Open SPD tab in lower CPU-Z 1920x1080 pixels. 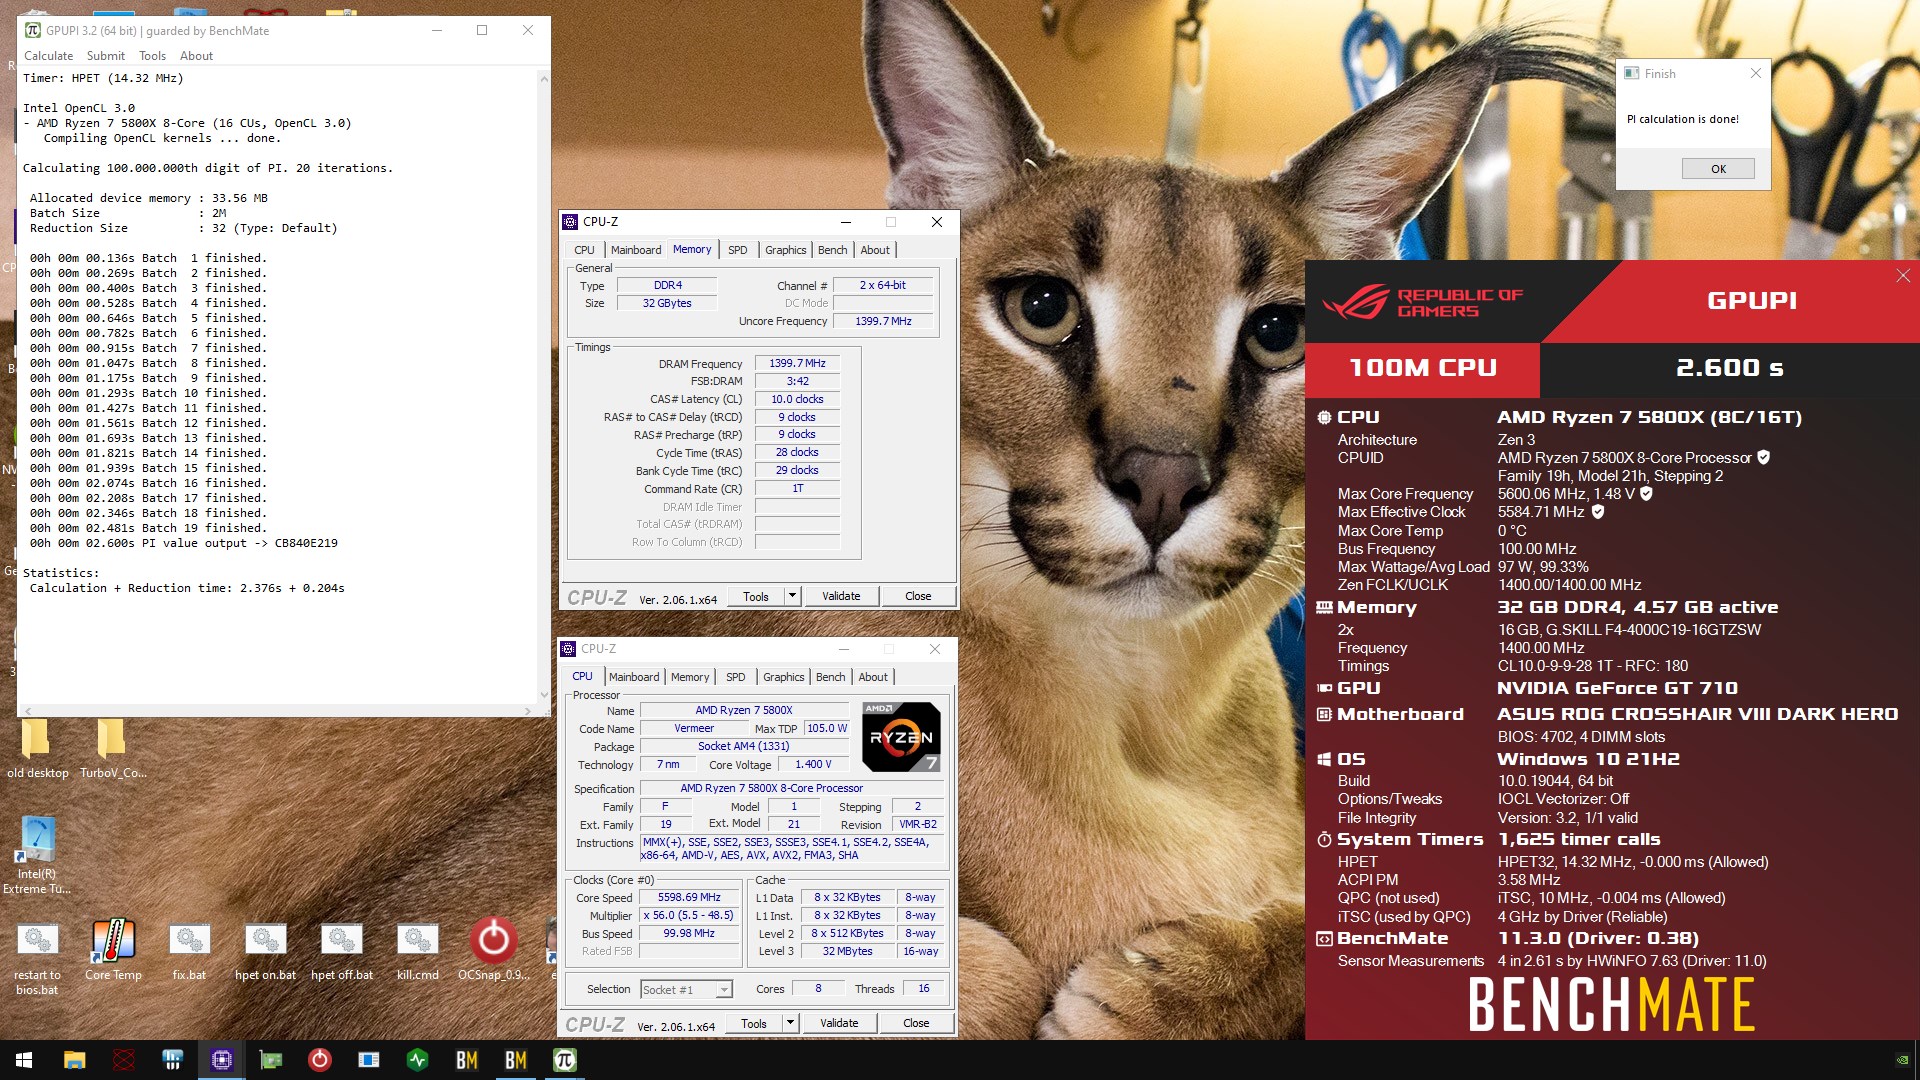point(735,677)
